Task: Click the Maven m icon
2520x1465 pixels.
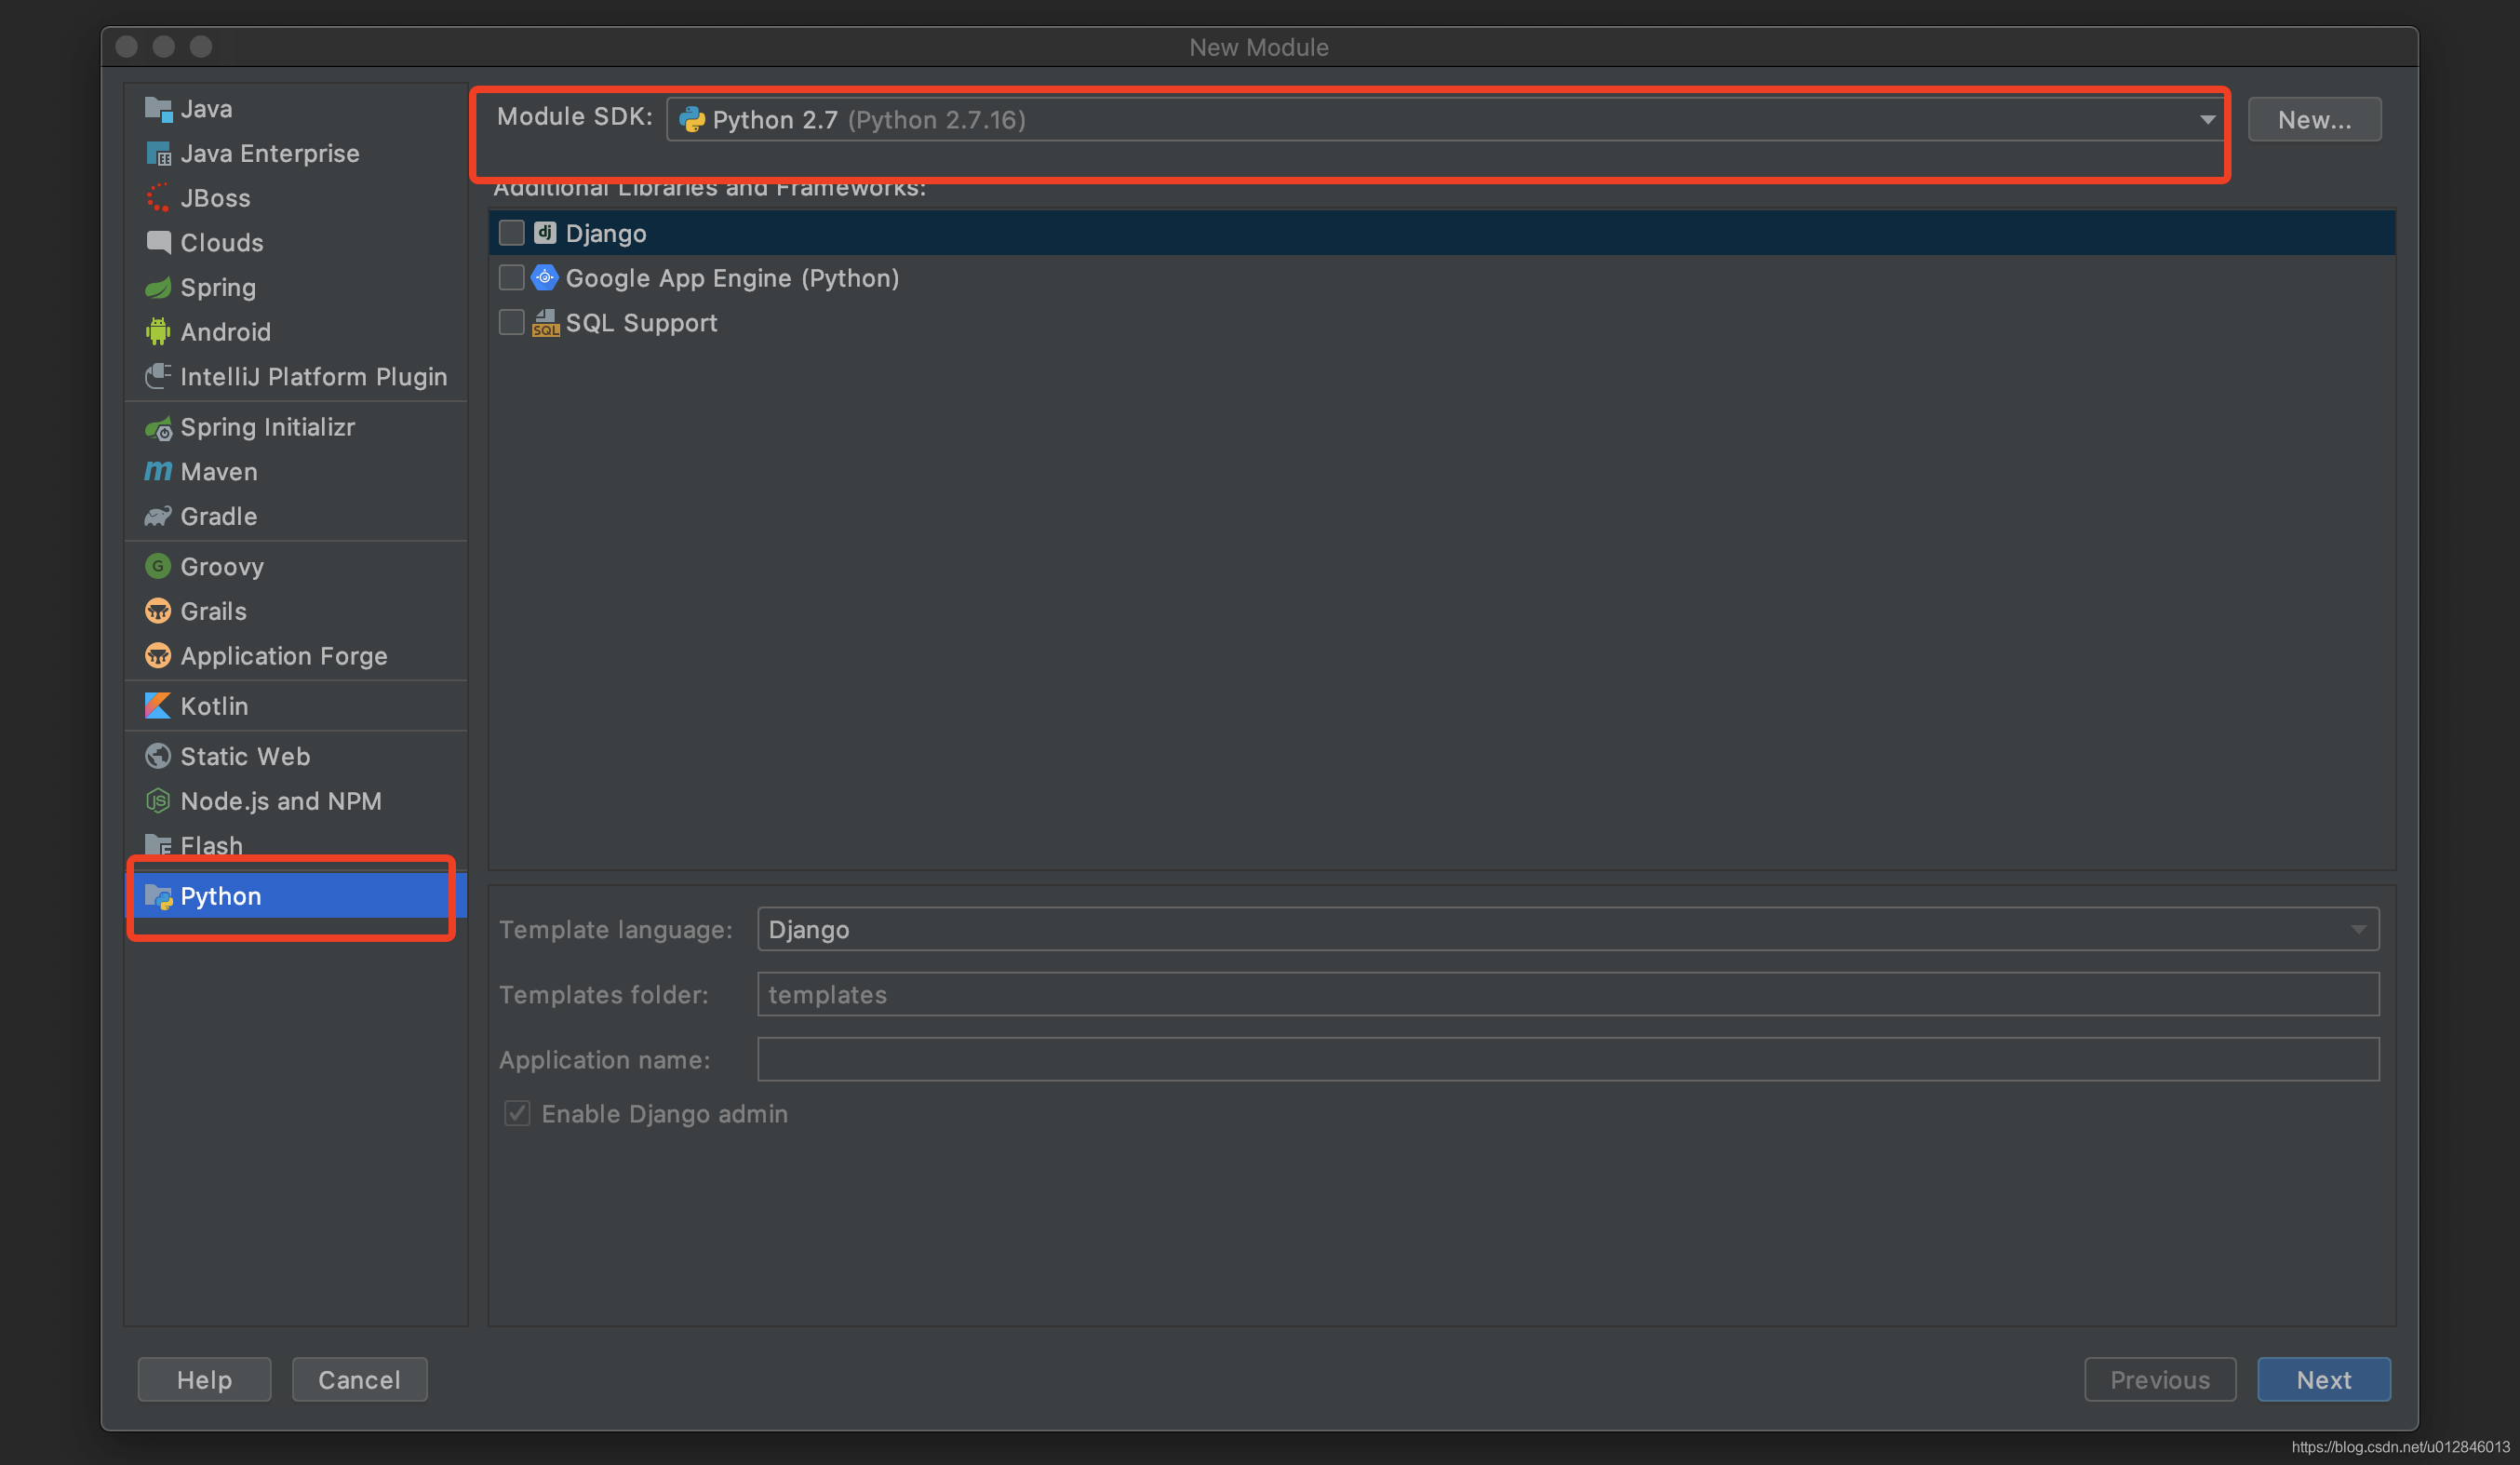Action: (x=158, y=471)
